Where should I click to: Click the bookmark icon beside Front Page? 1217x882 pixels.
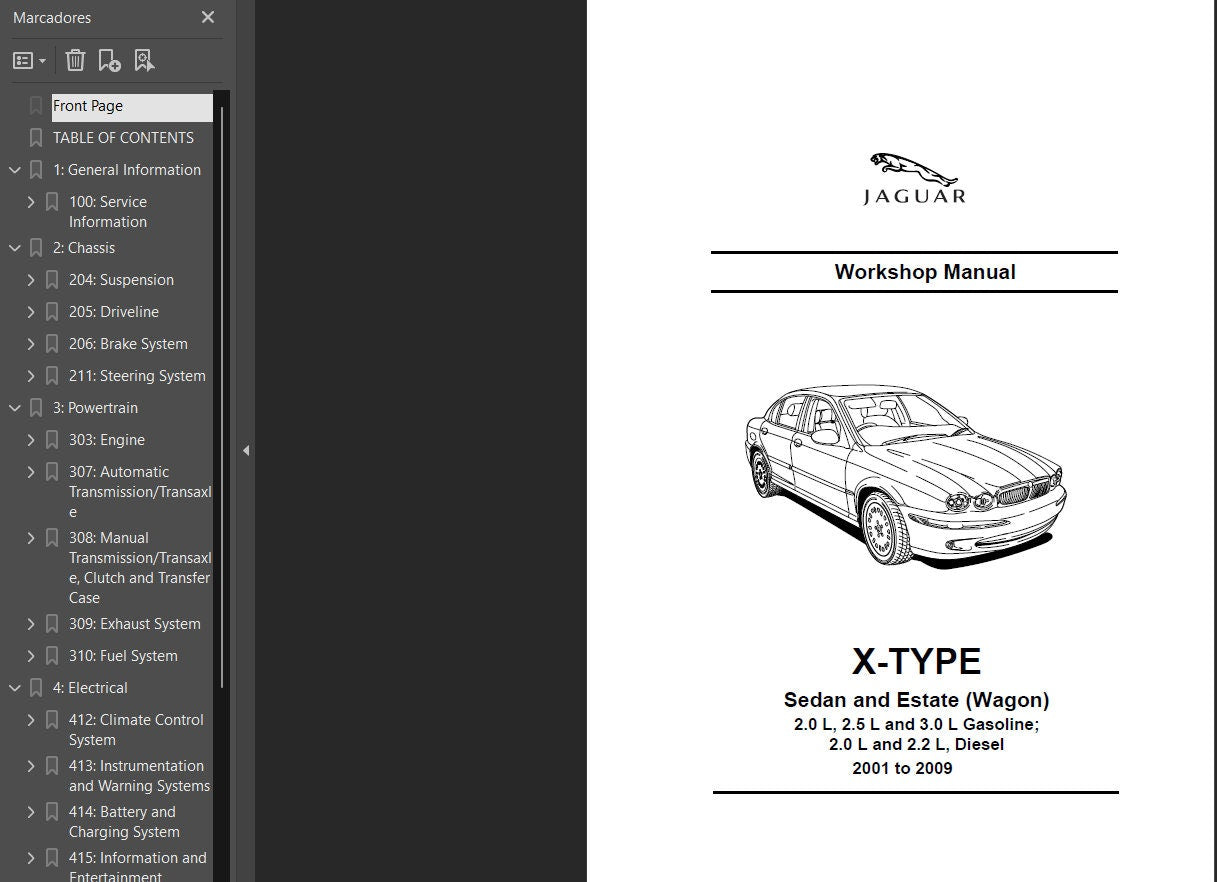click(x=36, y=106)
